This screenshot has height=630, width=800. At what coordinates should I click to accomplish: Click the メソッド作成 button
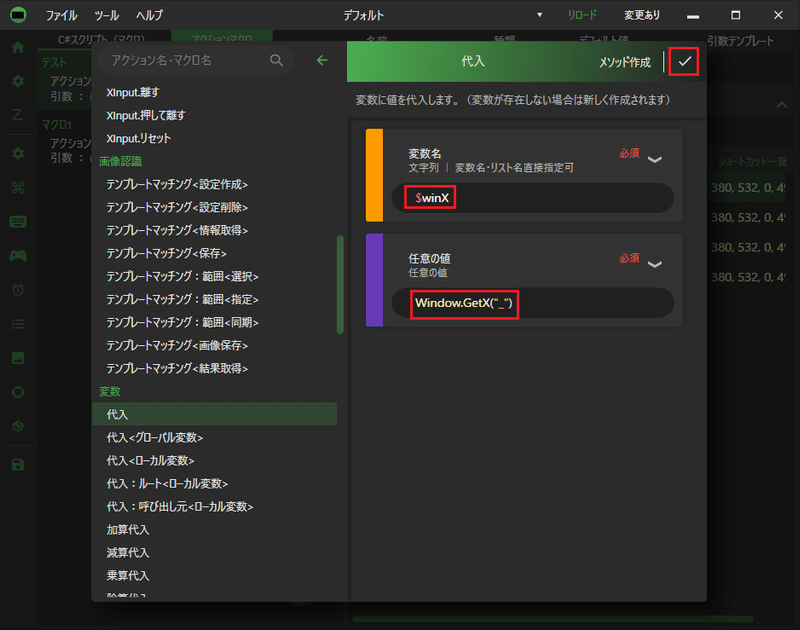(x=625, y=62)
